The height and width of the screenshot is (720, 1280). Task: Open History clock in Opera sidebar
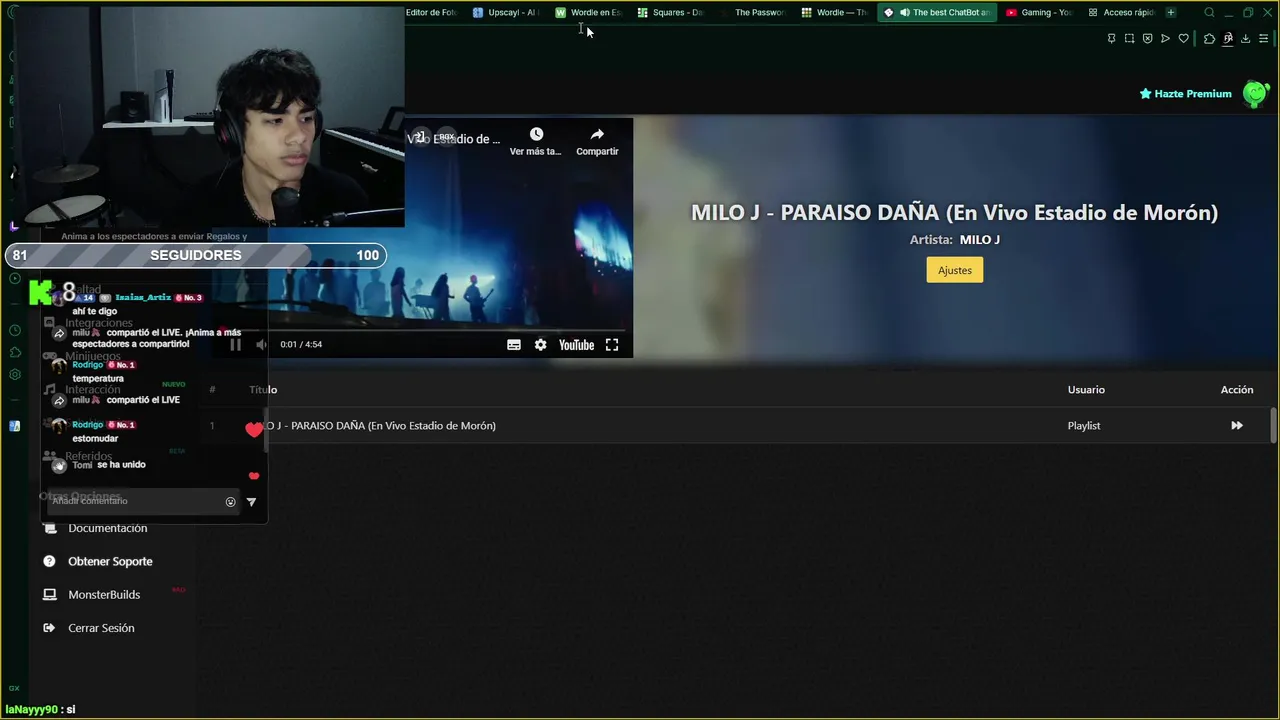coord(14,331)
